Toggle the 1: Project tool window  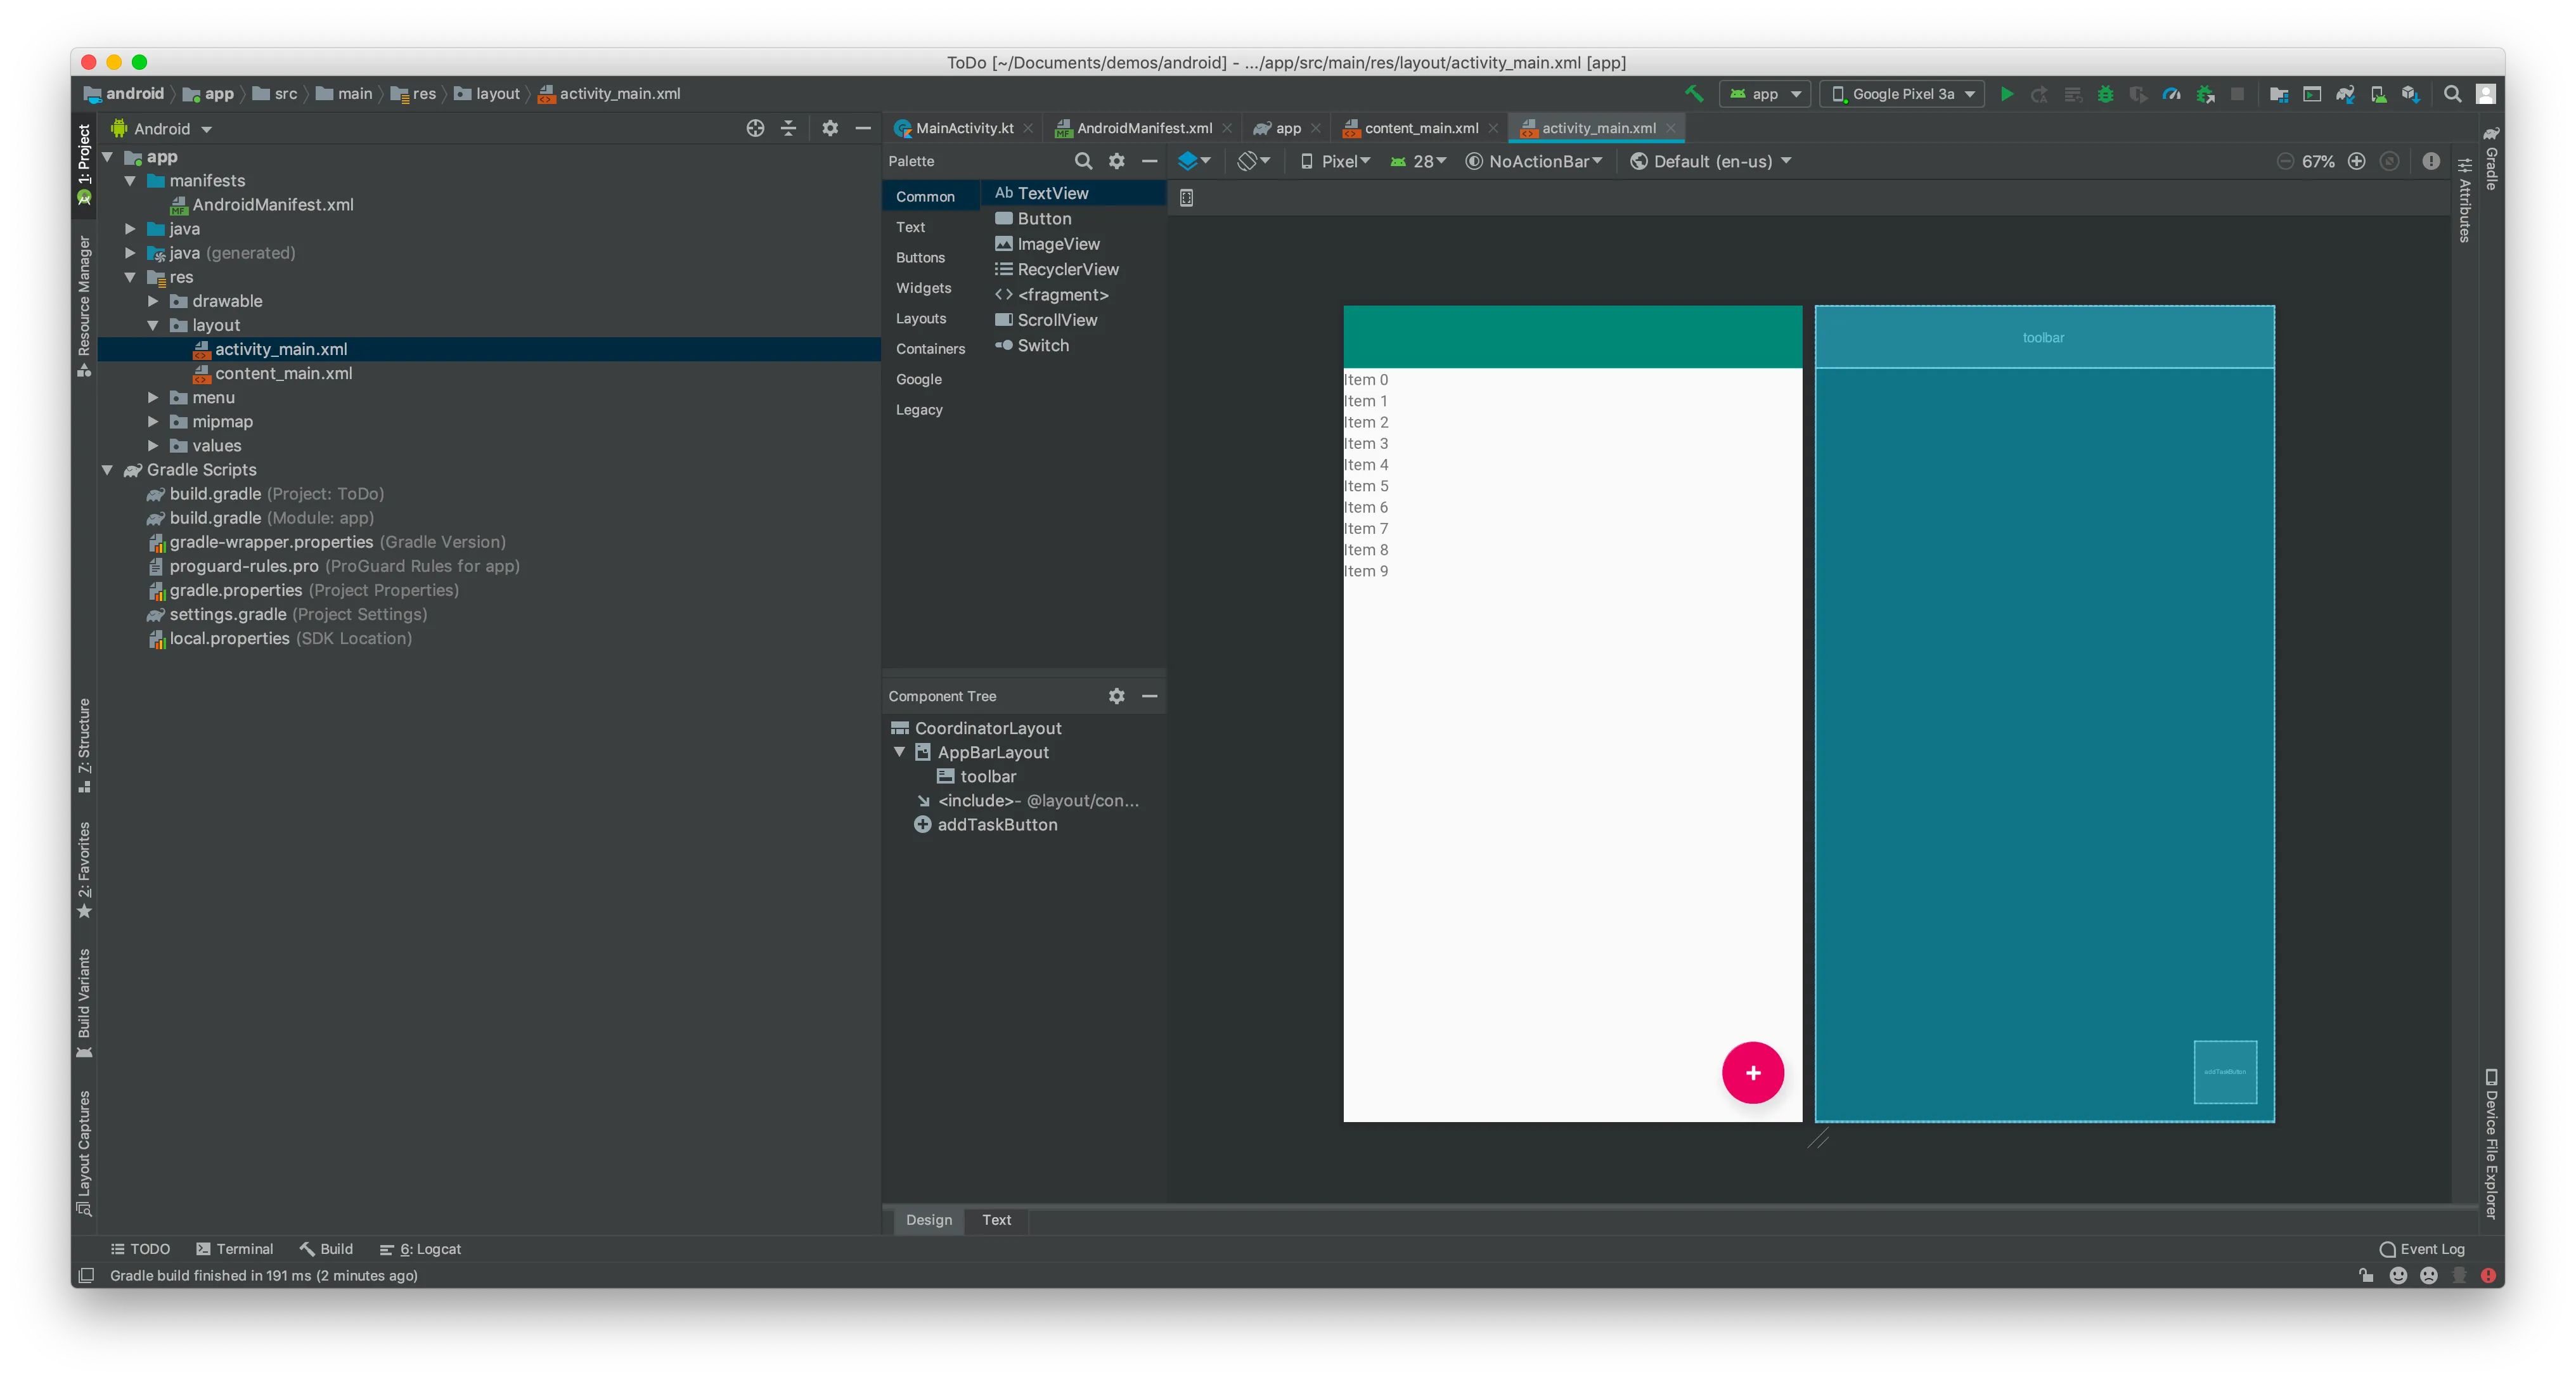pyautogui.click(x=84, y=165)
